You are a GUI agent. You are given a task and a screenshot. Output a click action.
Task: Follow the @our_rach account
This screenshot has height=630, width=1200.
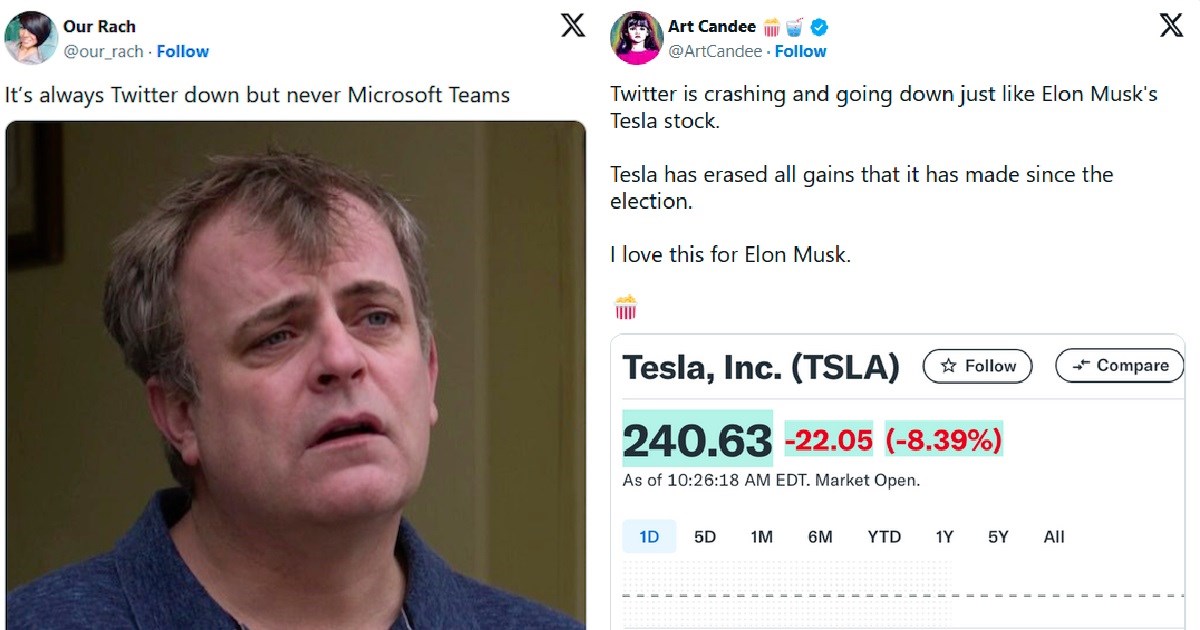pos(183,51)
